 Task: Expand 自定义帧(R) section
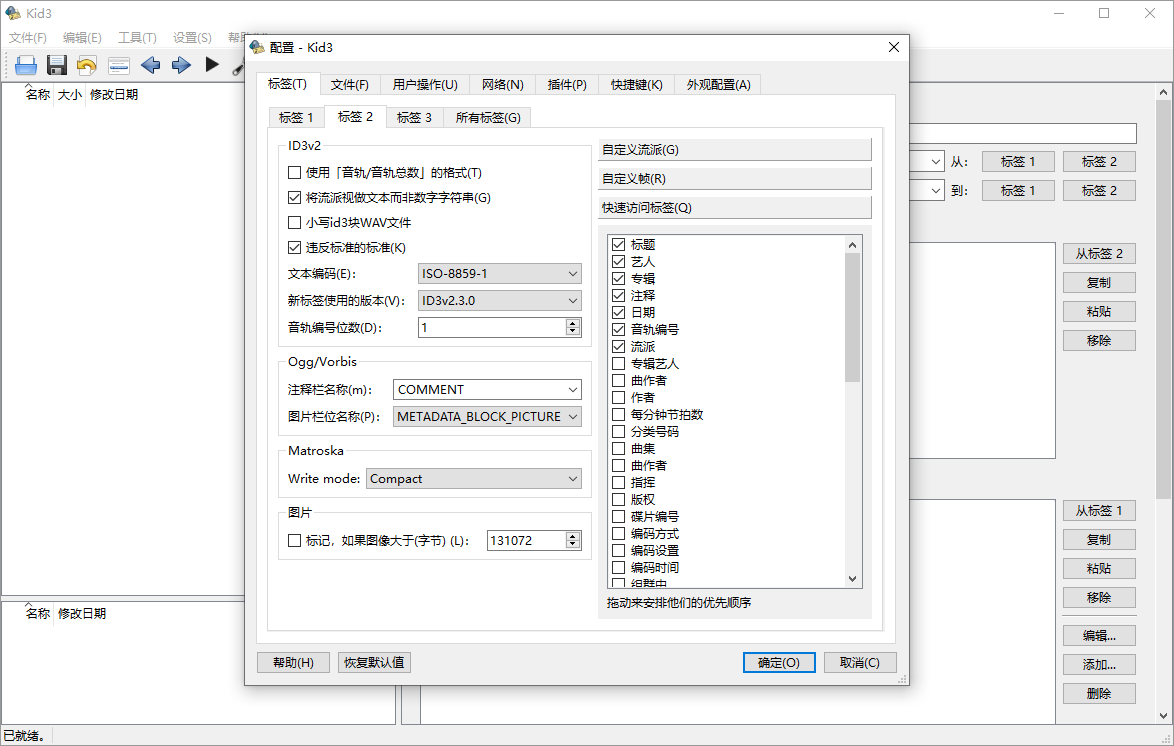735,179
